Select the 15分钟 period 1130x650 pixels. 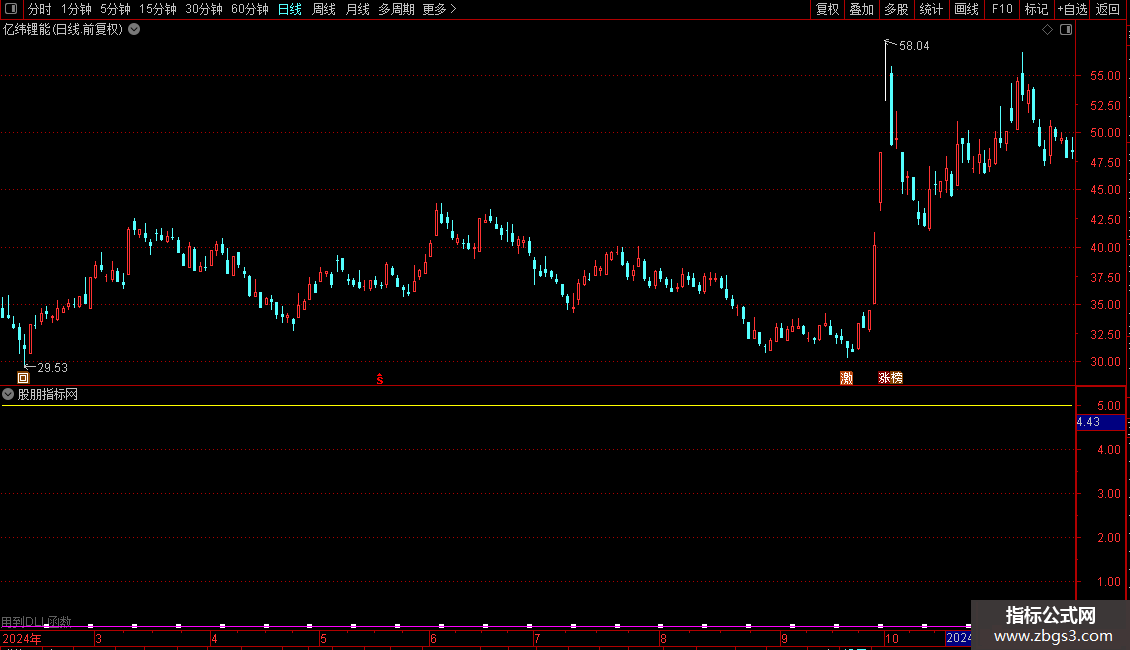[158, 9]
